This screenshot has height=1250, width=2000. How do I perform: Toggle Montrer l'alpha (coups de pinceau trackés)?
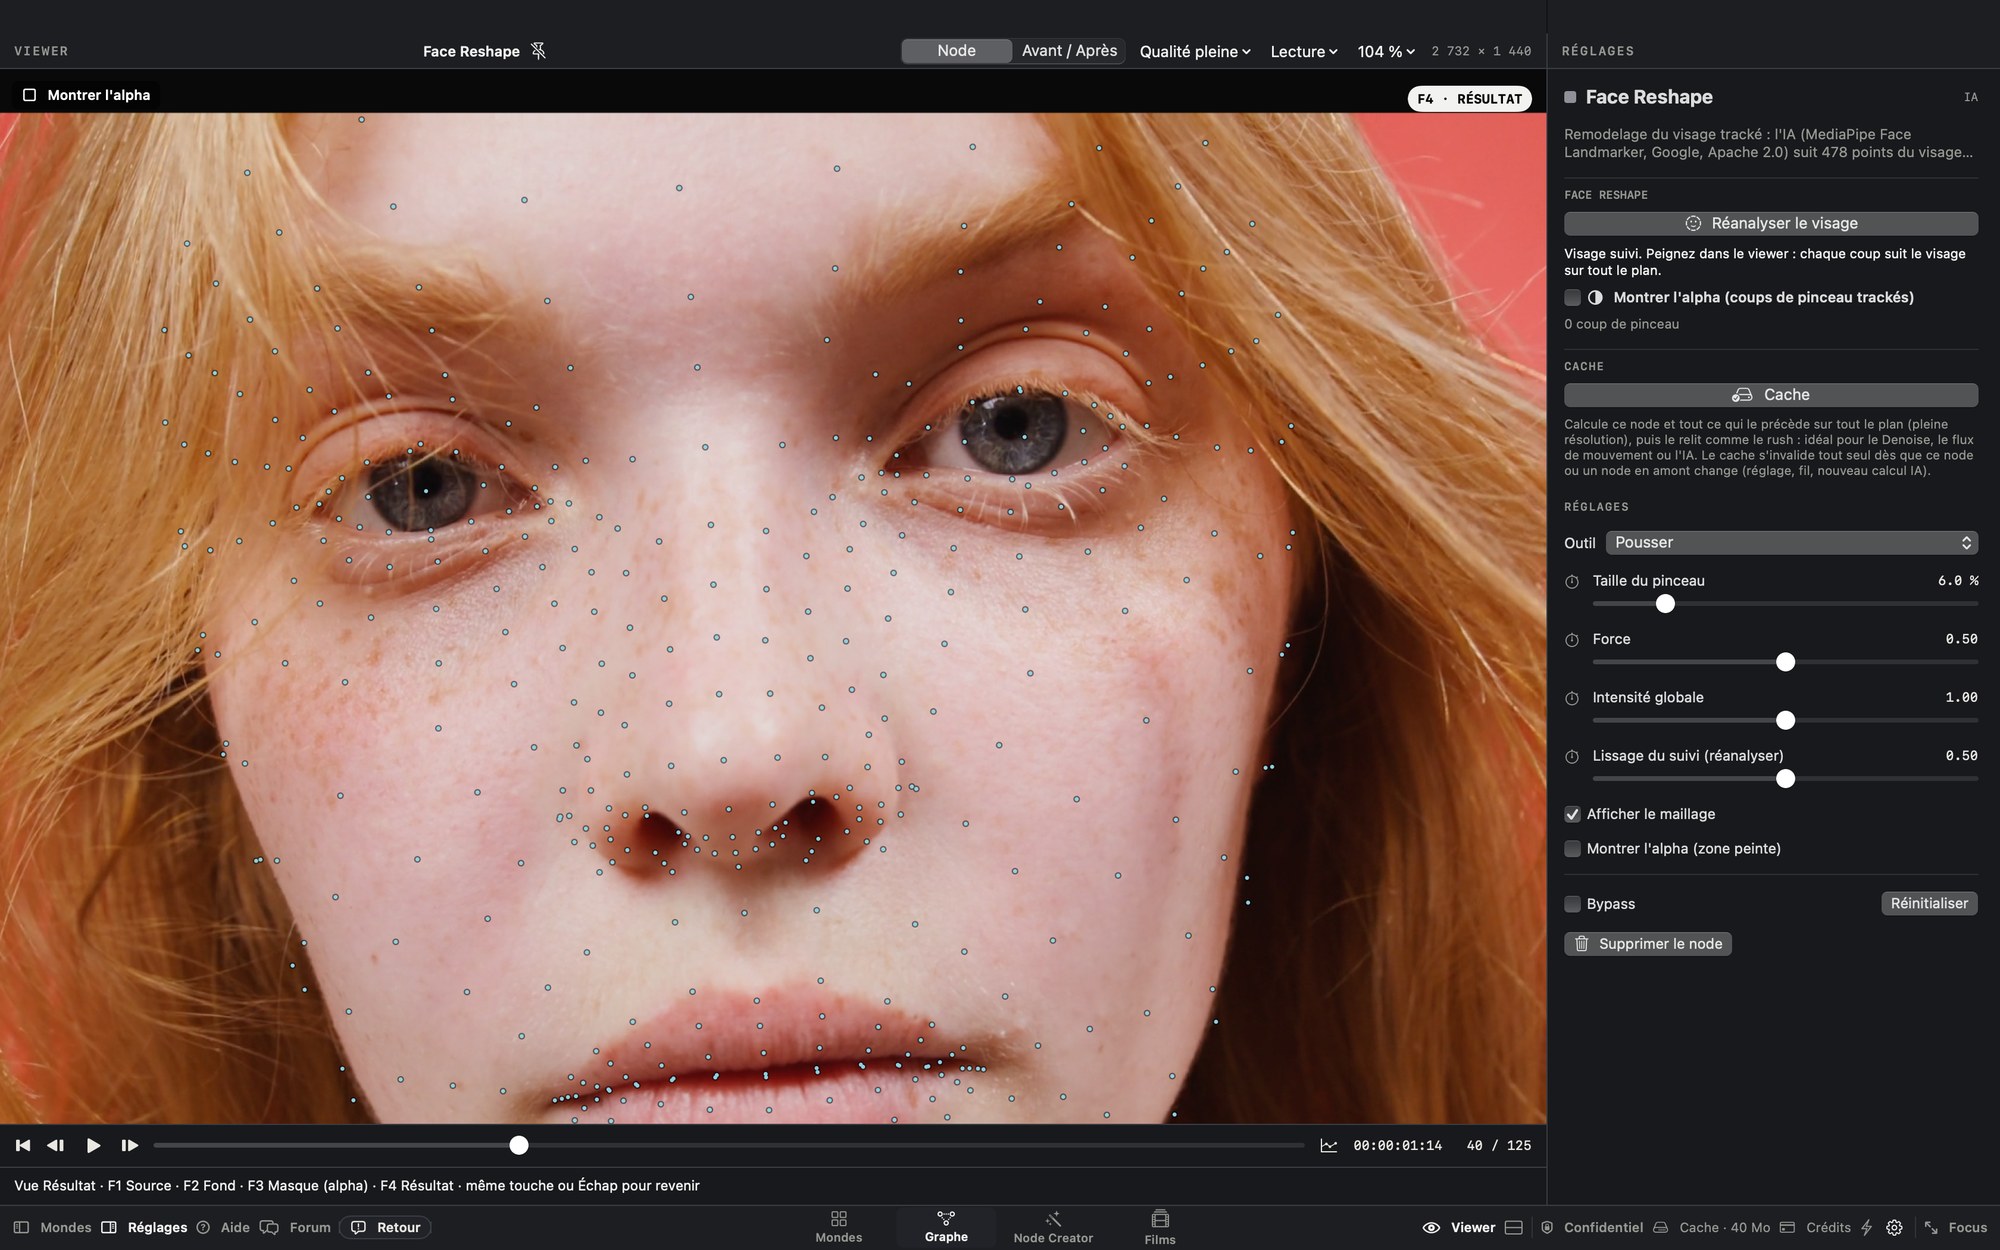tap(1572, 298)
